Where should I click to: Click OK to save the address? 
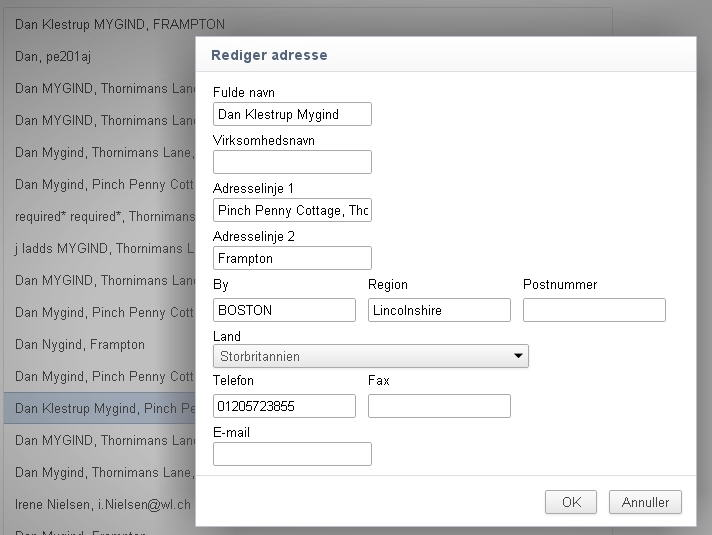click(x=571, y=502)
